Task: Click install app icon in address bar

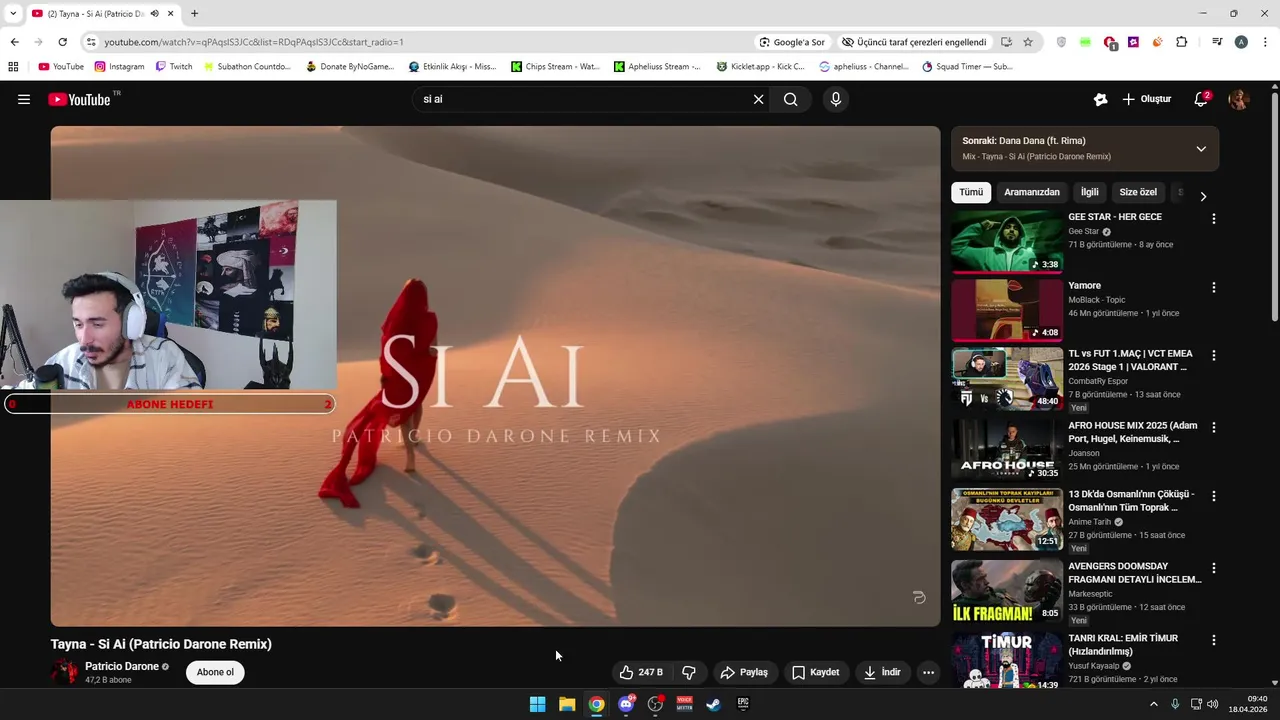Action: (1006, 42)
